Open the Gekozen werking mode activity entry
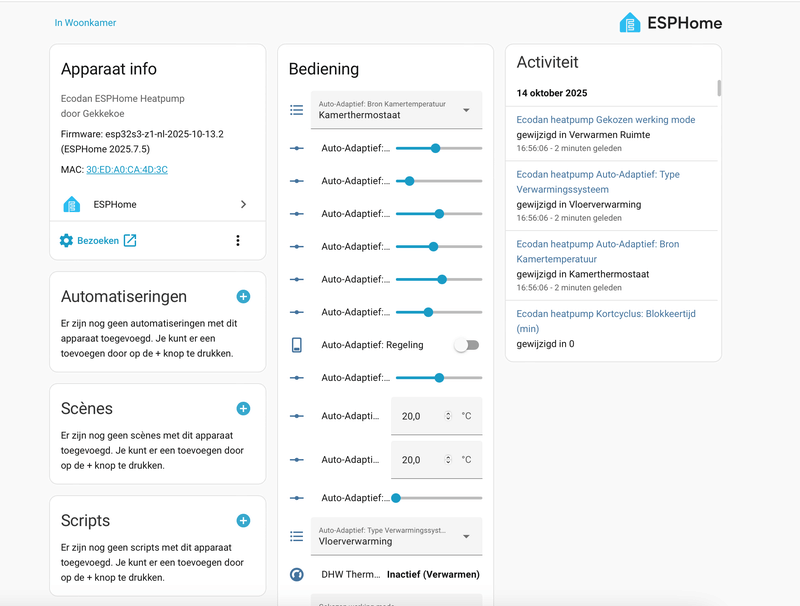Image resolution: width=800 pixels, height=606 pixels. coord(605,120)
